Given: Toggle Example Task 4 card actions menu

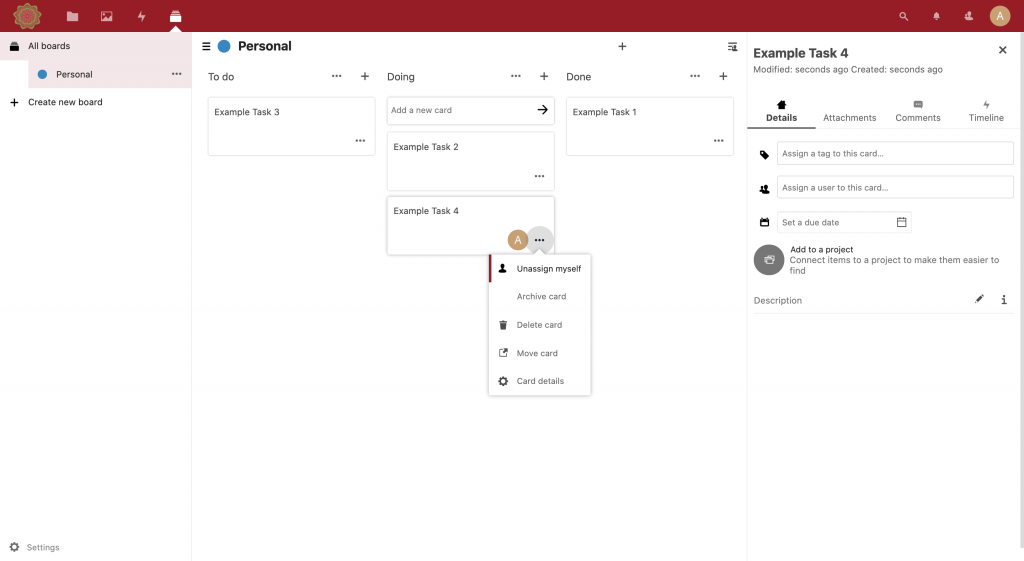Looking at the screenshot, I should tap(539, 240).
